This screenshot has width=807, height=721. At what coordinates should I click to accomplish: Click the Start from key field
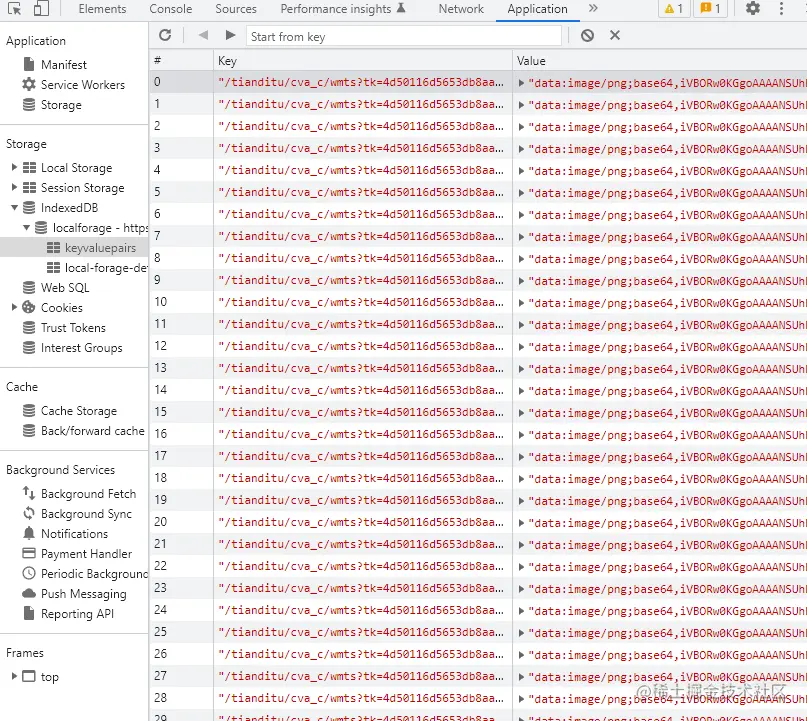click(x=404, y=37)
